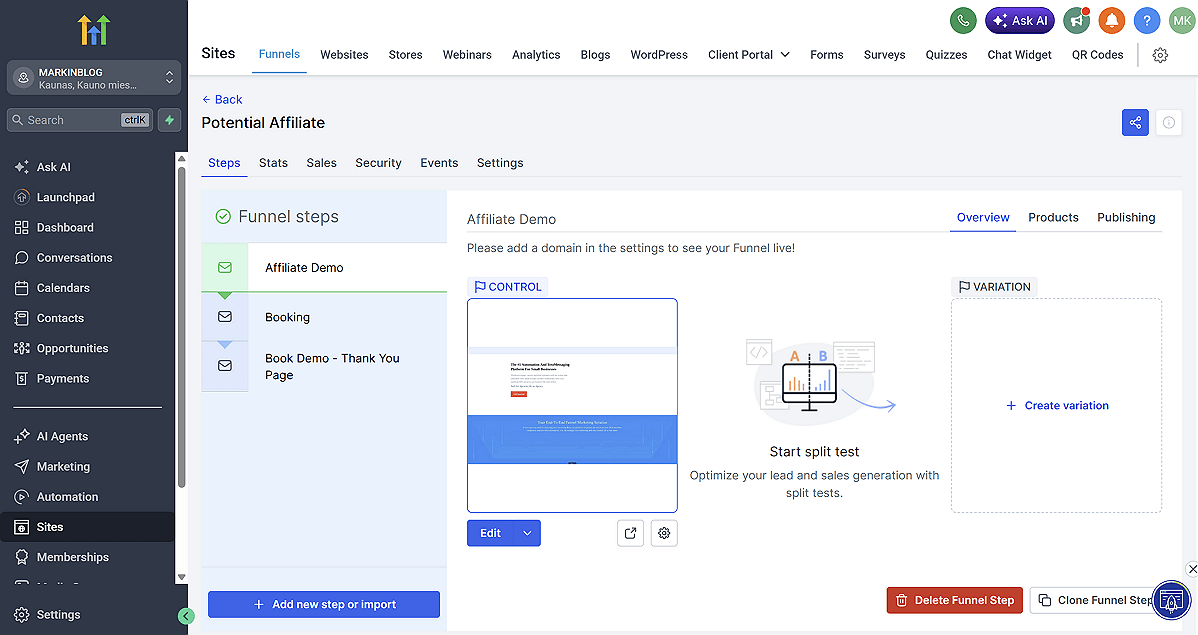Click the blue share funnel icon
The image size is (1198, 635).
[x=1135, y=122]
